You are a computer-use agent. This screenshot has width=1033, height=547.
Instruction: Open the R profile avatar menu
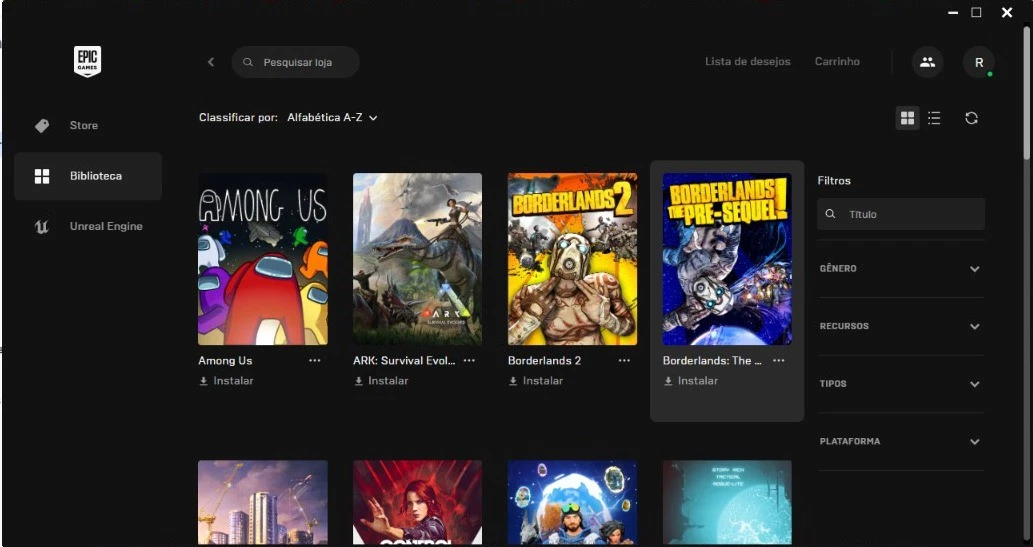click(979, 62)
